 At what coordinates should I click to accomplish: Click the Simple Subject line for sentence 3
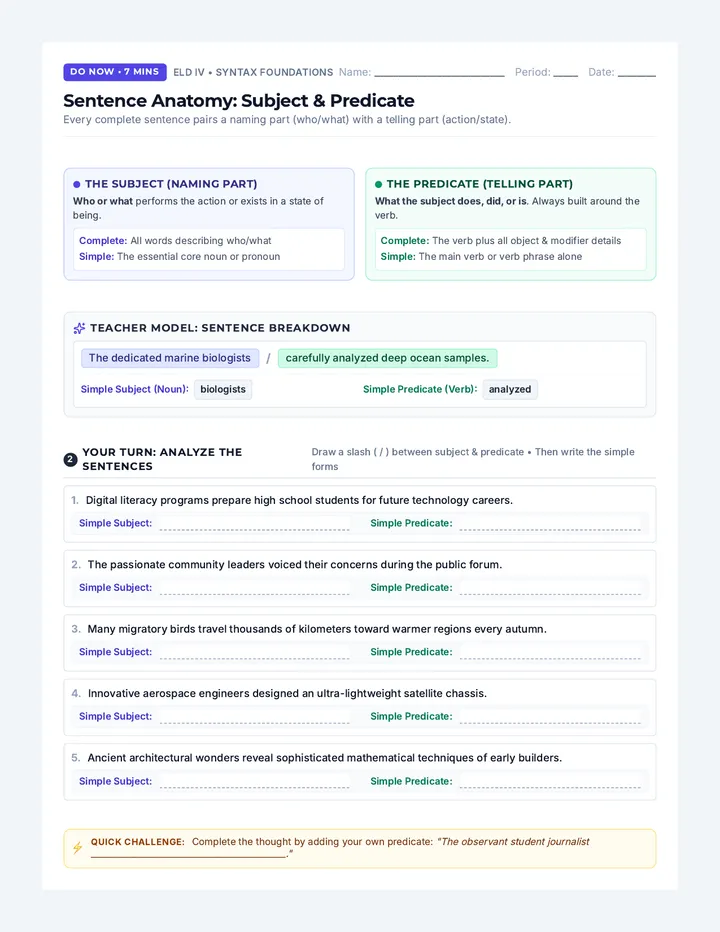point(254,652)
